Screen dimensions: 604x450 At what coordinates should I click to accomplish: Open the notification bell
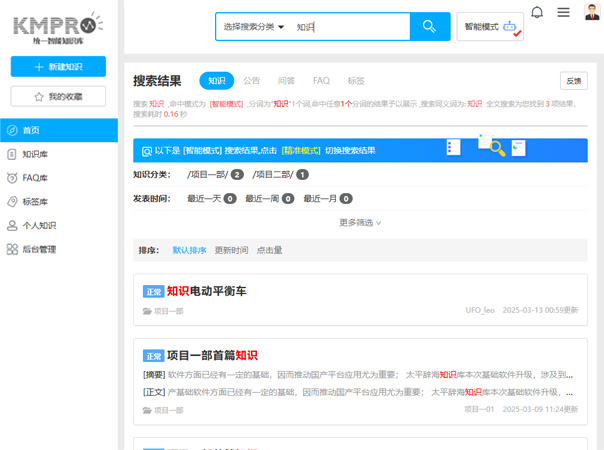537,13
